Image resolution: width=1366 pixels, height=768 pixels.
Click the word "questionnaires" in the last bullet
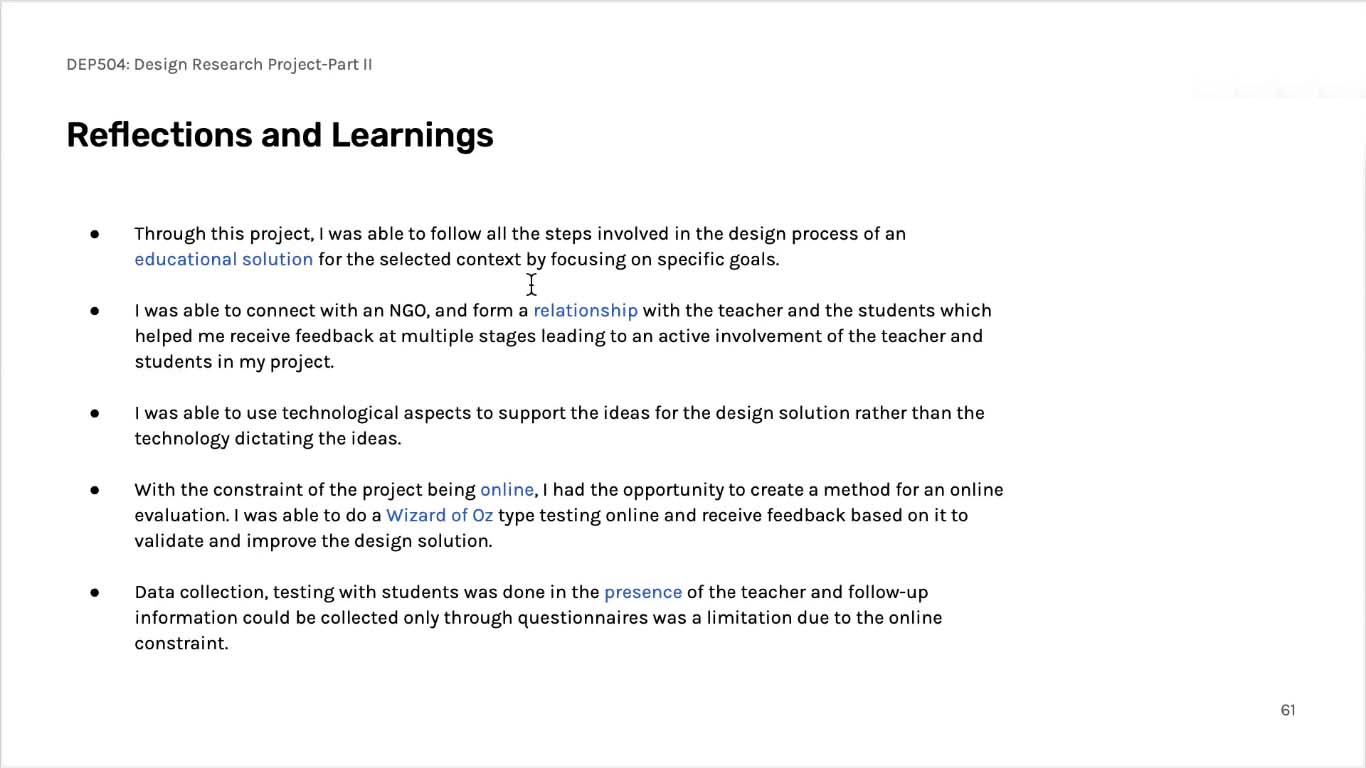(x=583, y=618)
